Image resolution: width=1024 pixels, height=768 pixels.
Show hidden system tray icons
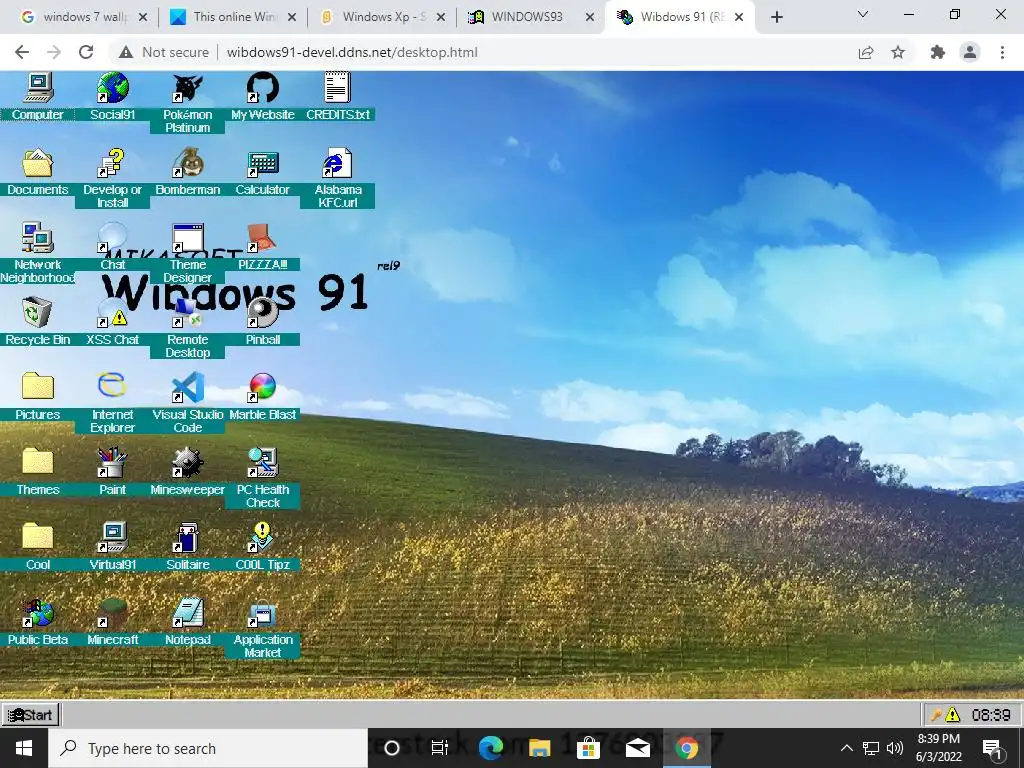(x=846, y=748)
